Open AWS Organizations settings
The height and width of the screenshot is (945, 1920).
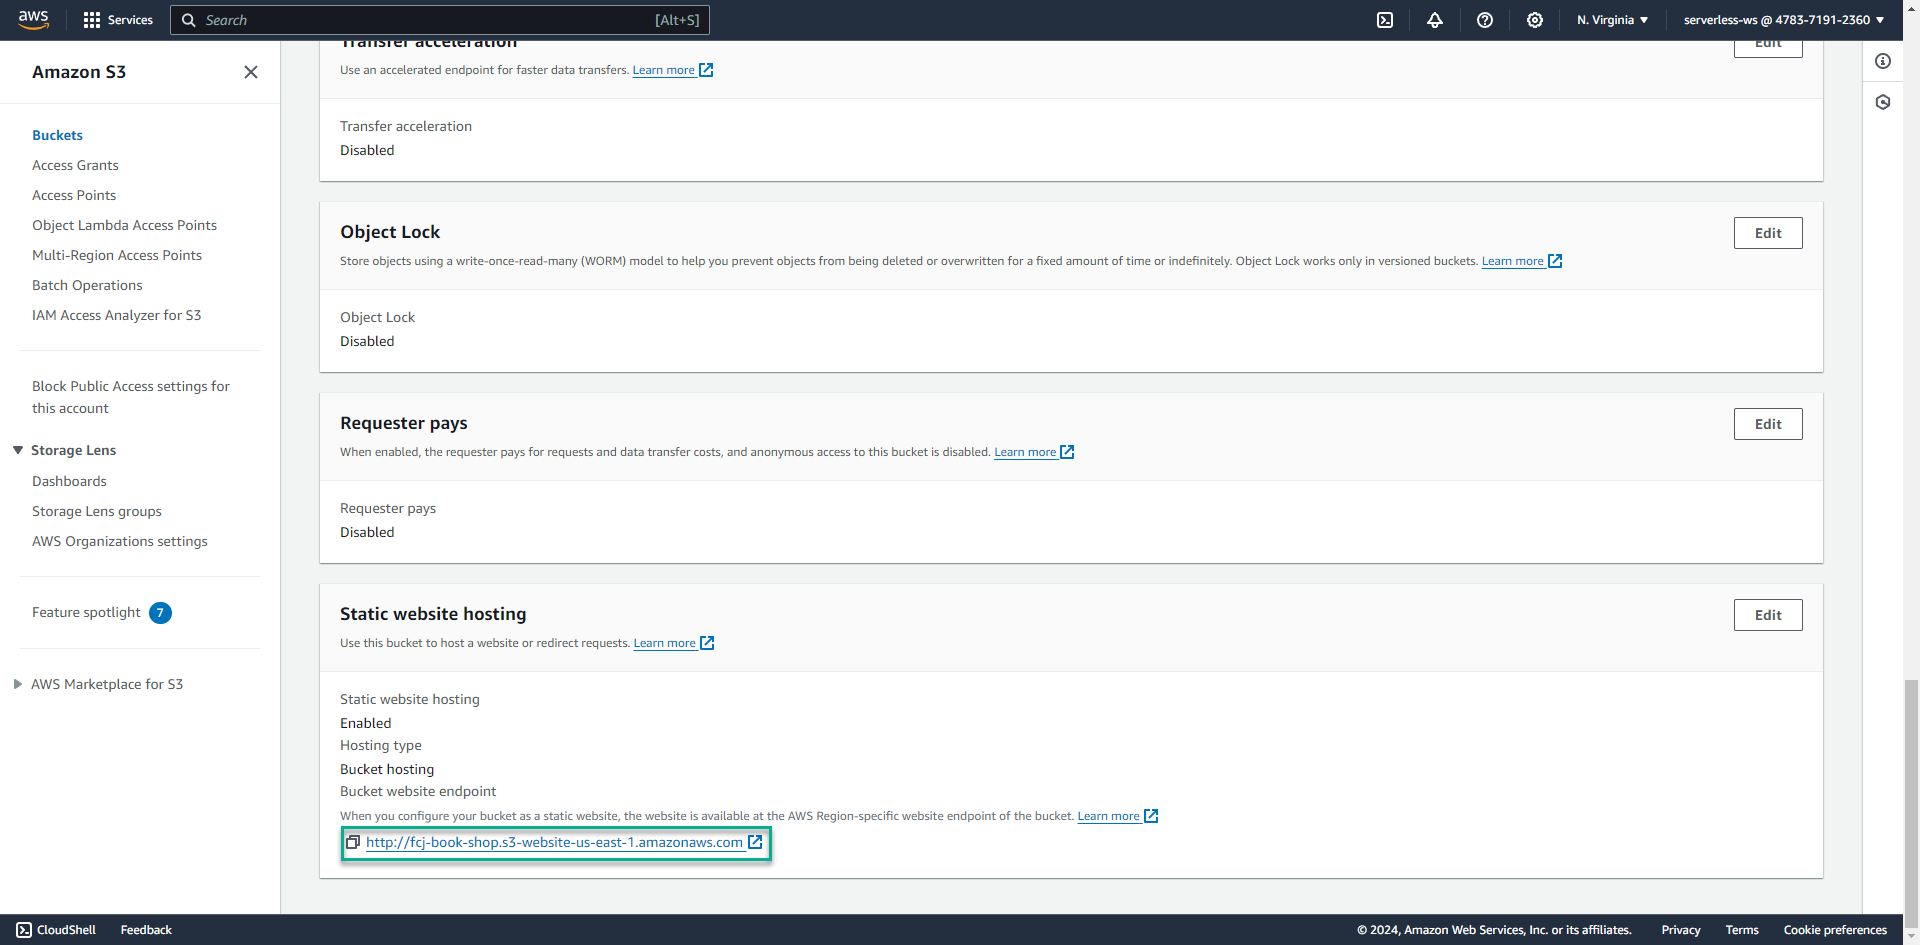(120, 541)
